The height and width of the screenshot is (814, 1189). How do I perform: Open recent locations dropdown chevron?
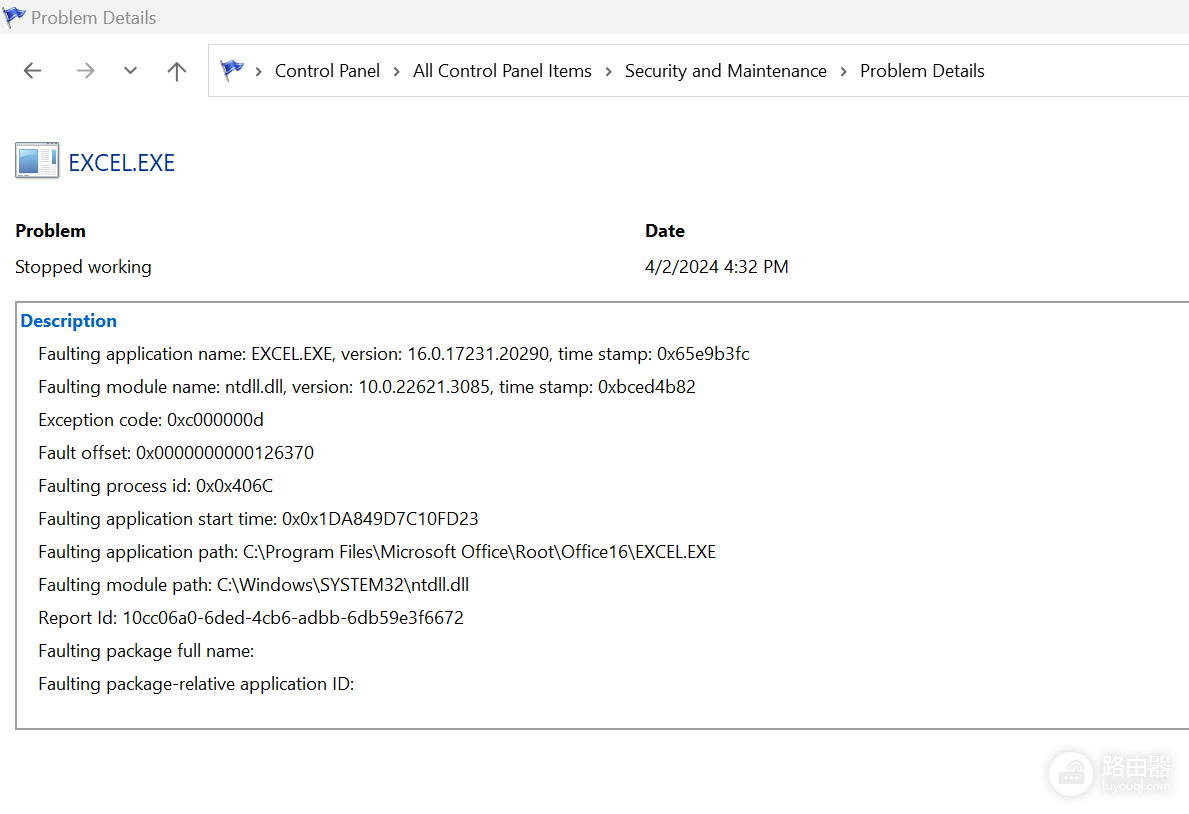130,71
